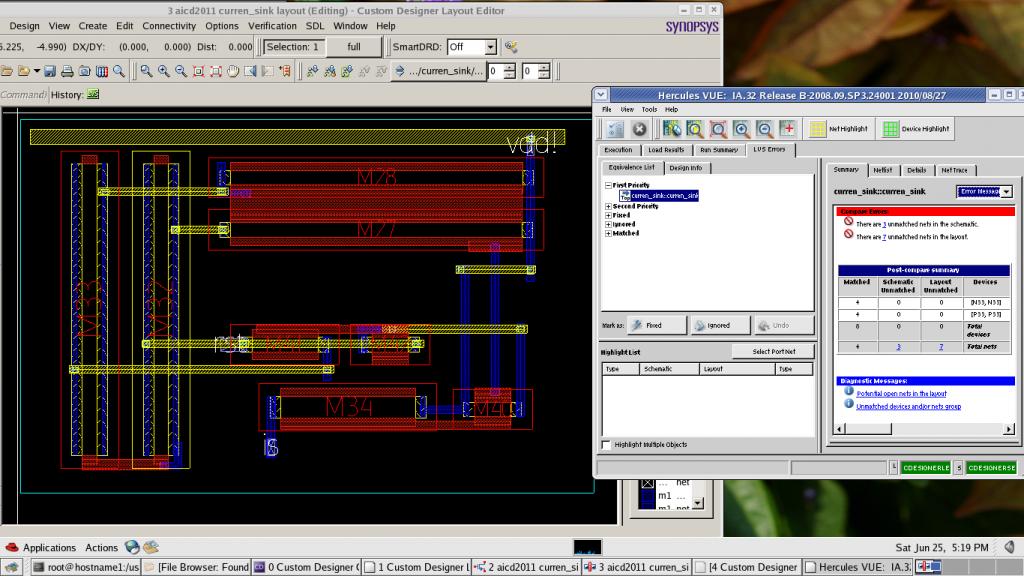Collapse the First Priority tree node
This screenshot has height=576, width=1024.
click(608, 185)
